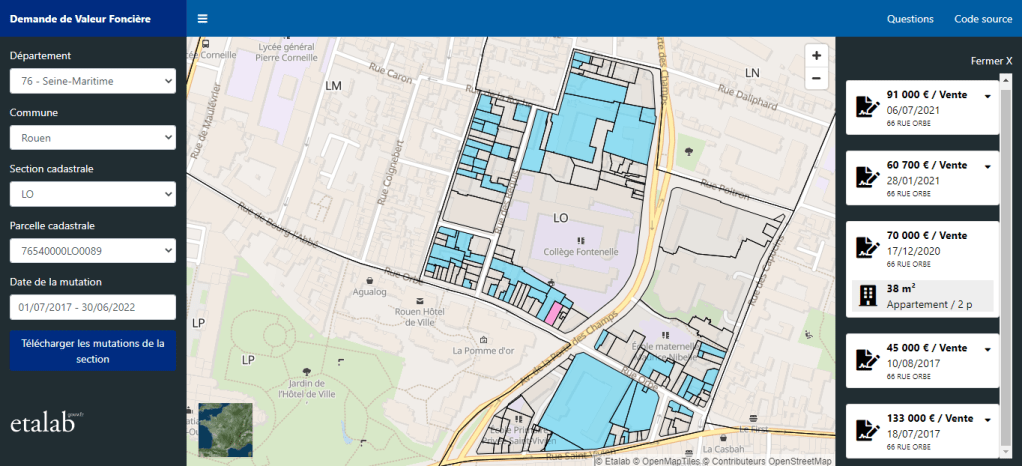The image size is (1022, 466).
Task: Click the sale icon on 60 700 € card
Action: coord(866,178)
